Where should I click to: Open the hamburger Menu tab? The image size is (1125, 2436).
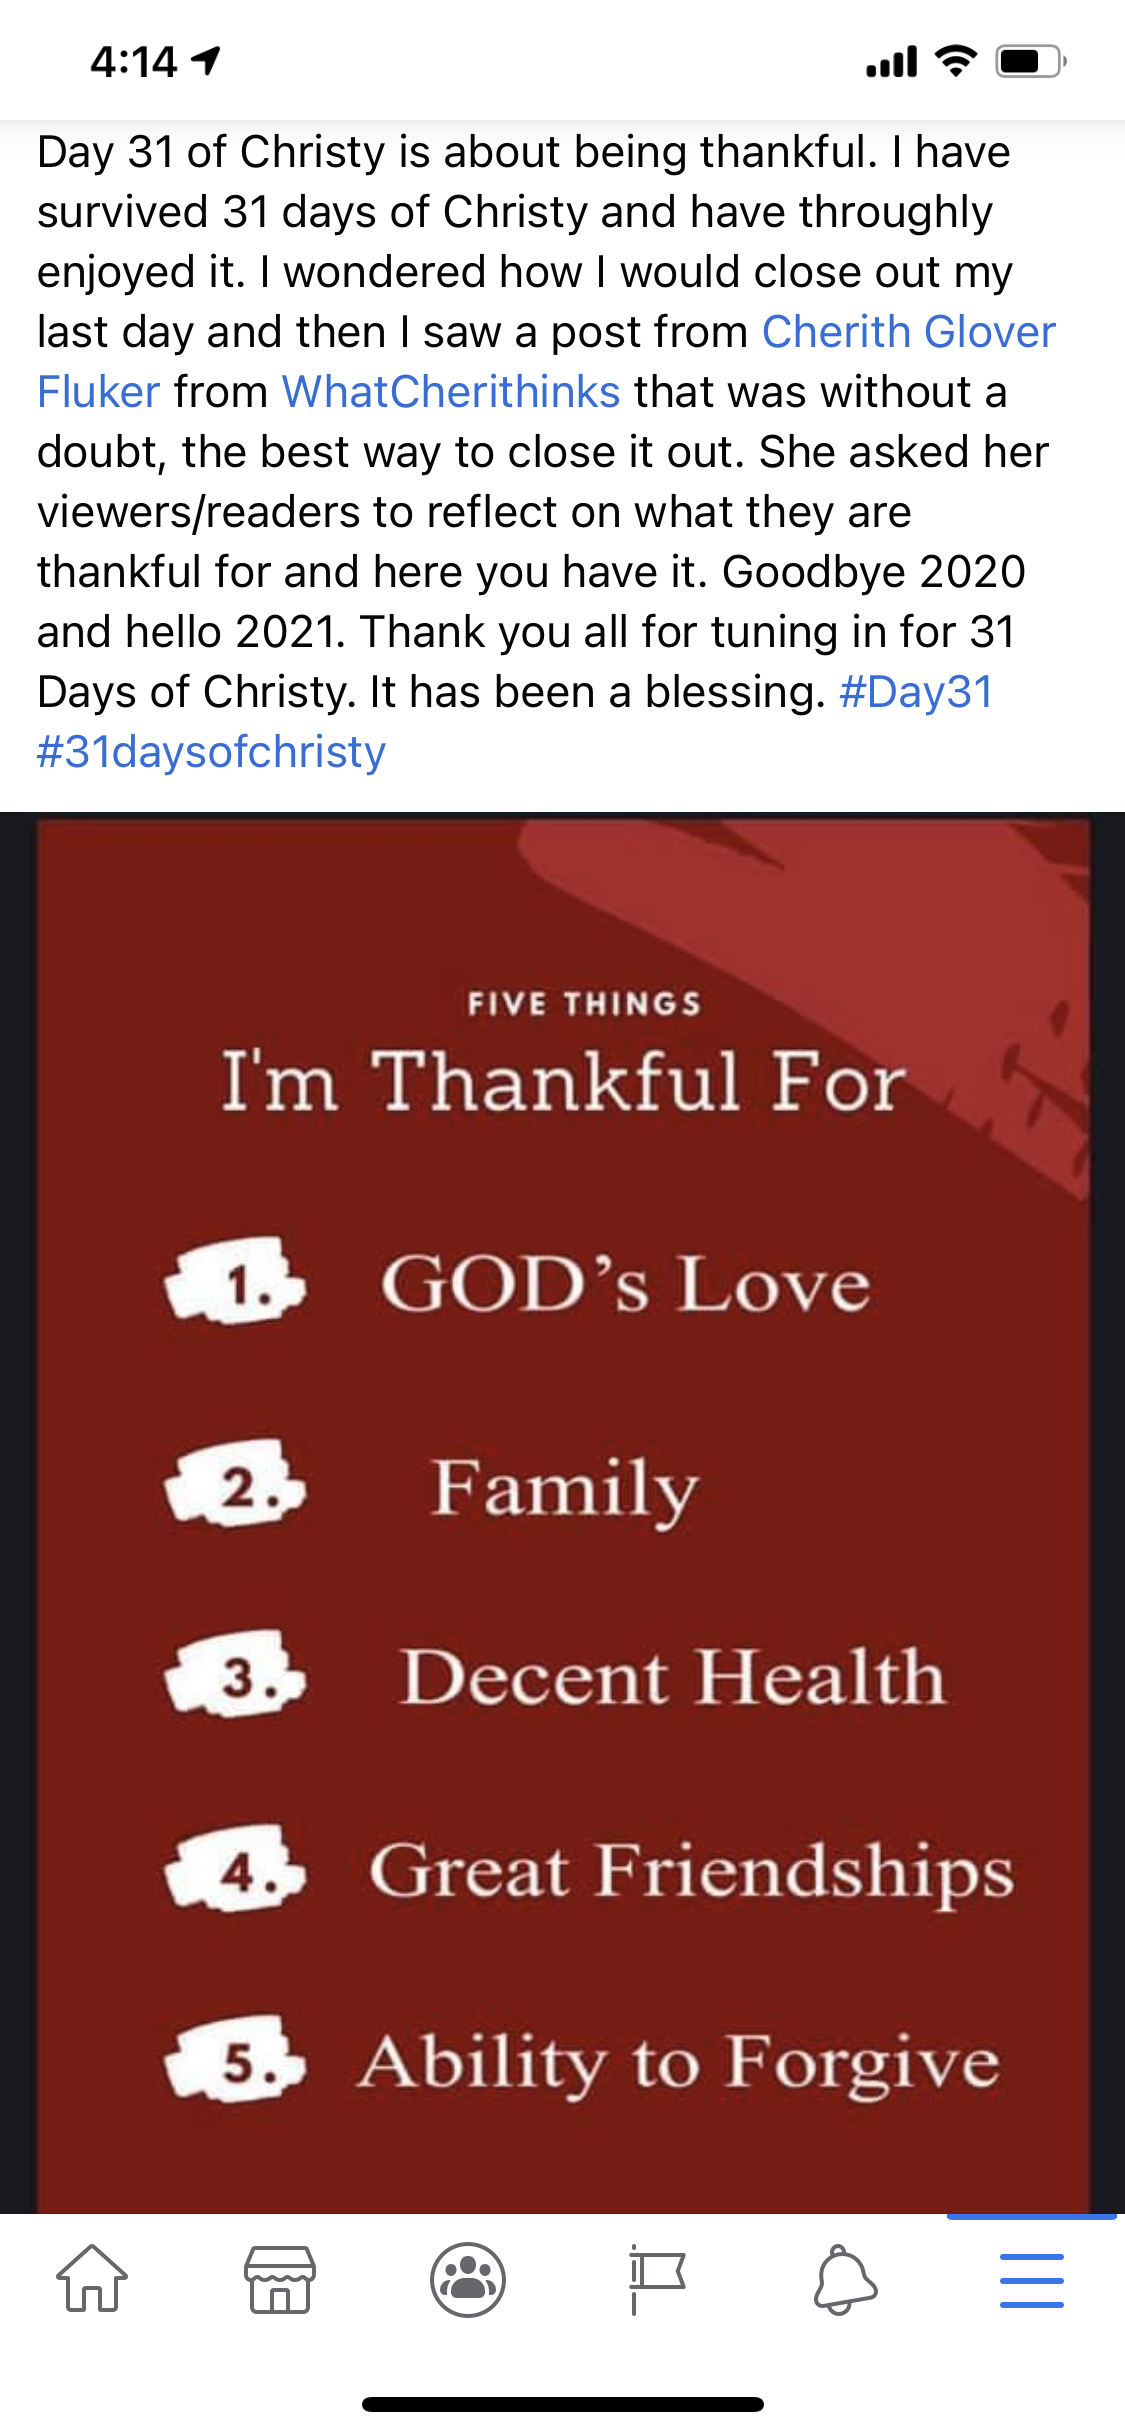[1031, 2279]
